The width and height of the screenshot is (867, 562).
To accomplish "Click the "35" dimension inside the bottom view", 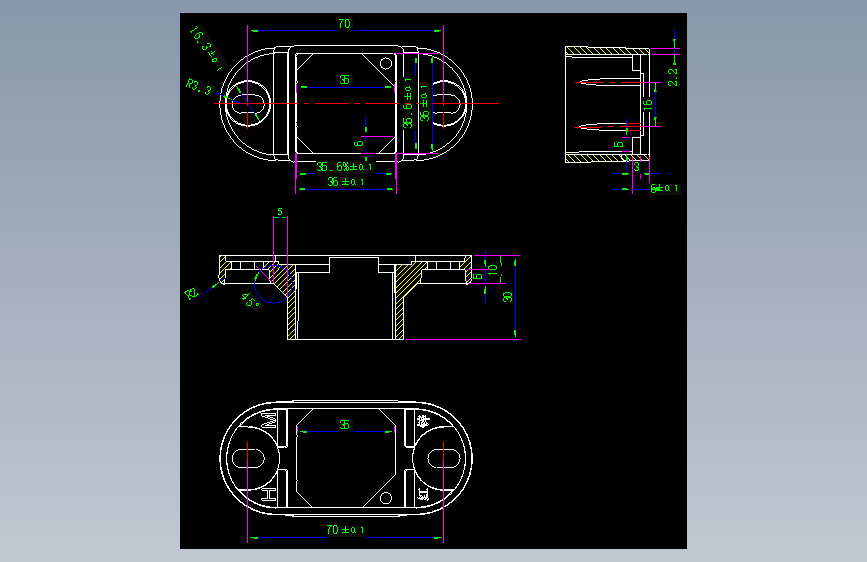I will (x=344, y=425).
